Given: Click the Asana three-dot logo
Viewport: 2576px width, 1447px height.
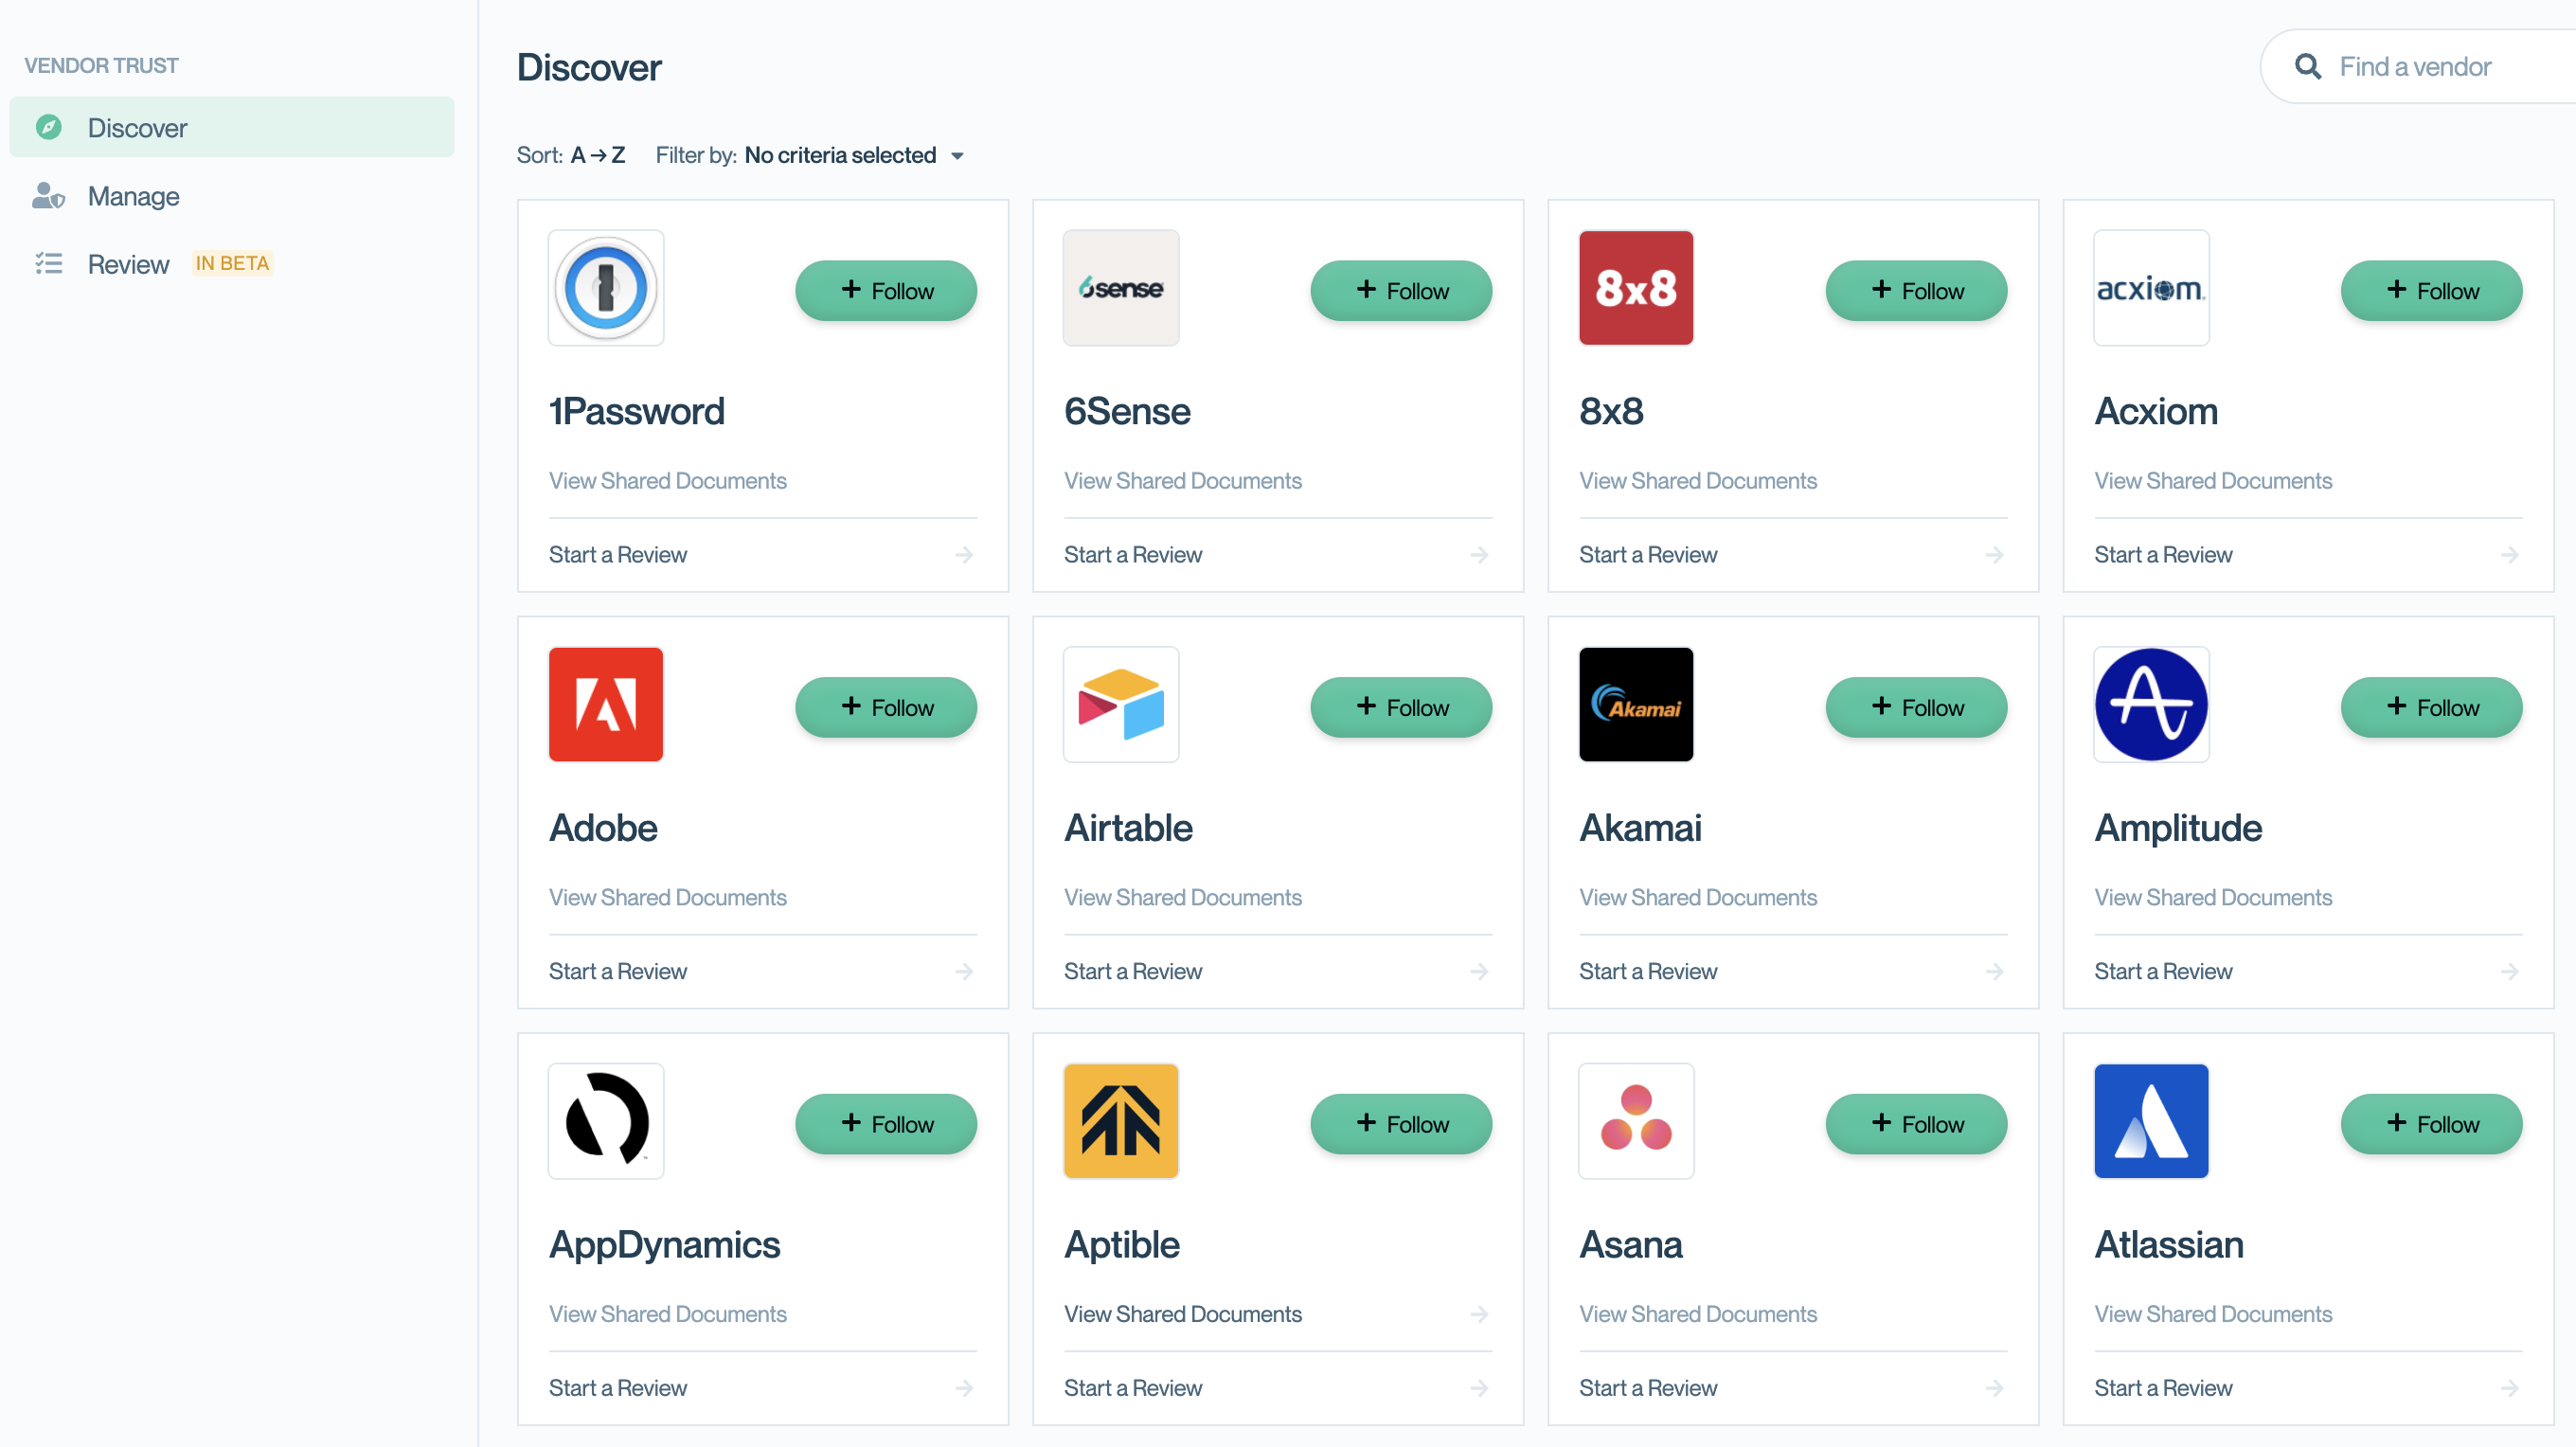Looking at the screenshot, I should (x=1636, y=1121).
